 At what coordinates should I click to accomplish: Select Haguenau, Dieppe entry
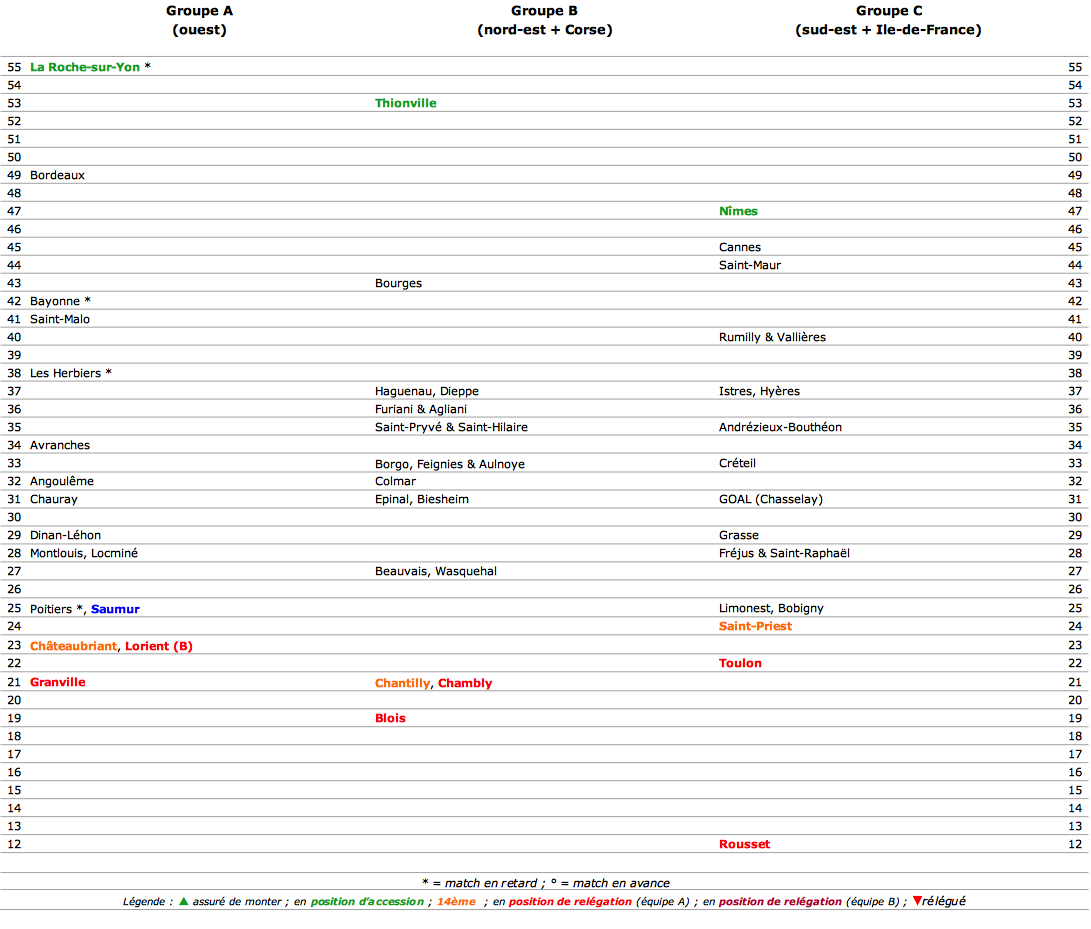click(x=427, y=391)
